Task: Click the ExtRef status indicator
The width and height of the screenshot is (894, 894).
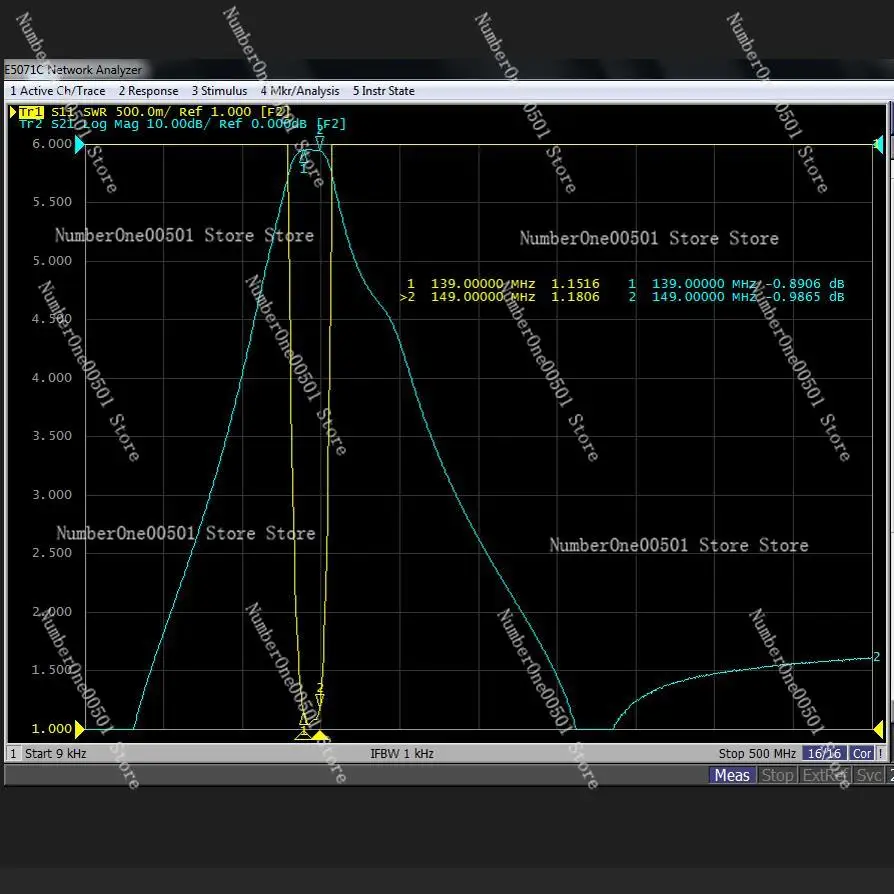Action: pyautogui.click(x=824, y=775)
